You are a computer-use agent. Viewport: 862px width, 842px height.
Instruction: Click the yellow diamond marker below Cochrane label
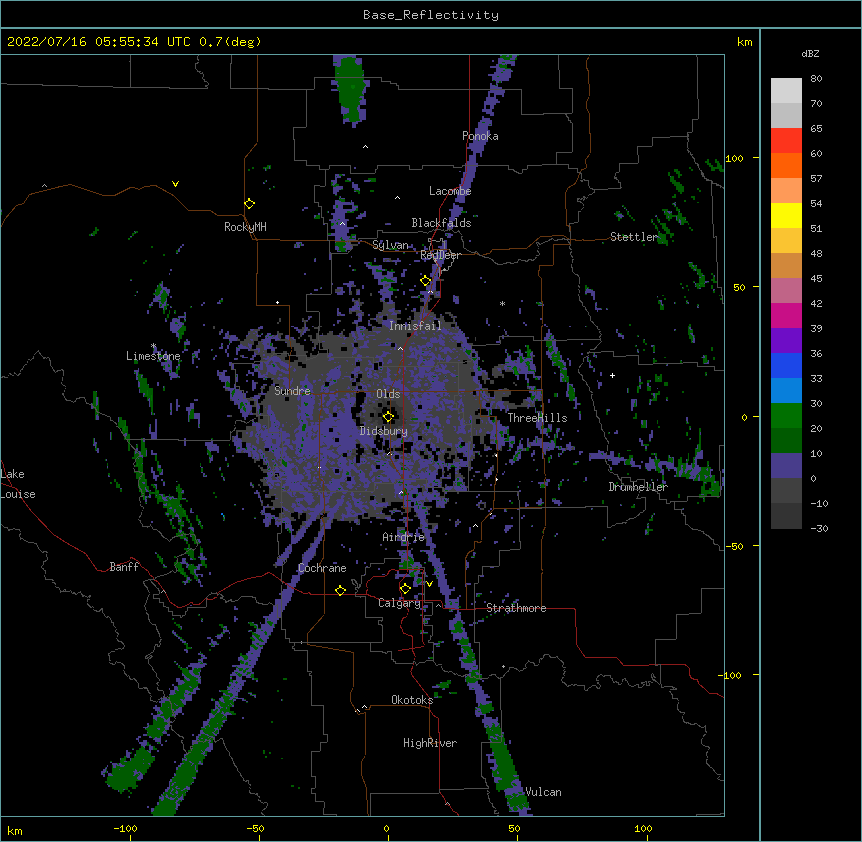(x=340, y=590)
